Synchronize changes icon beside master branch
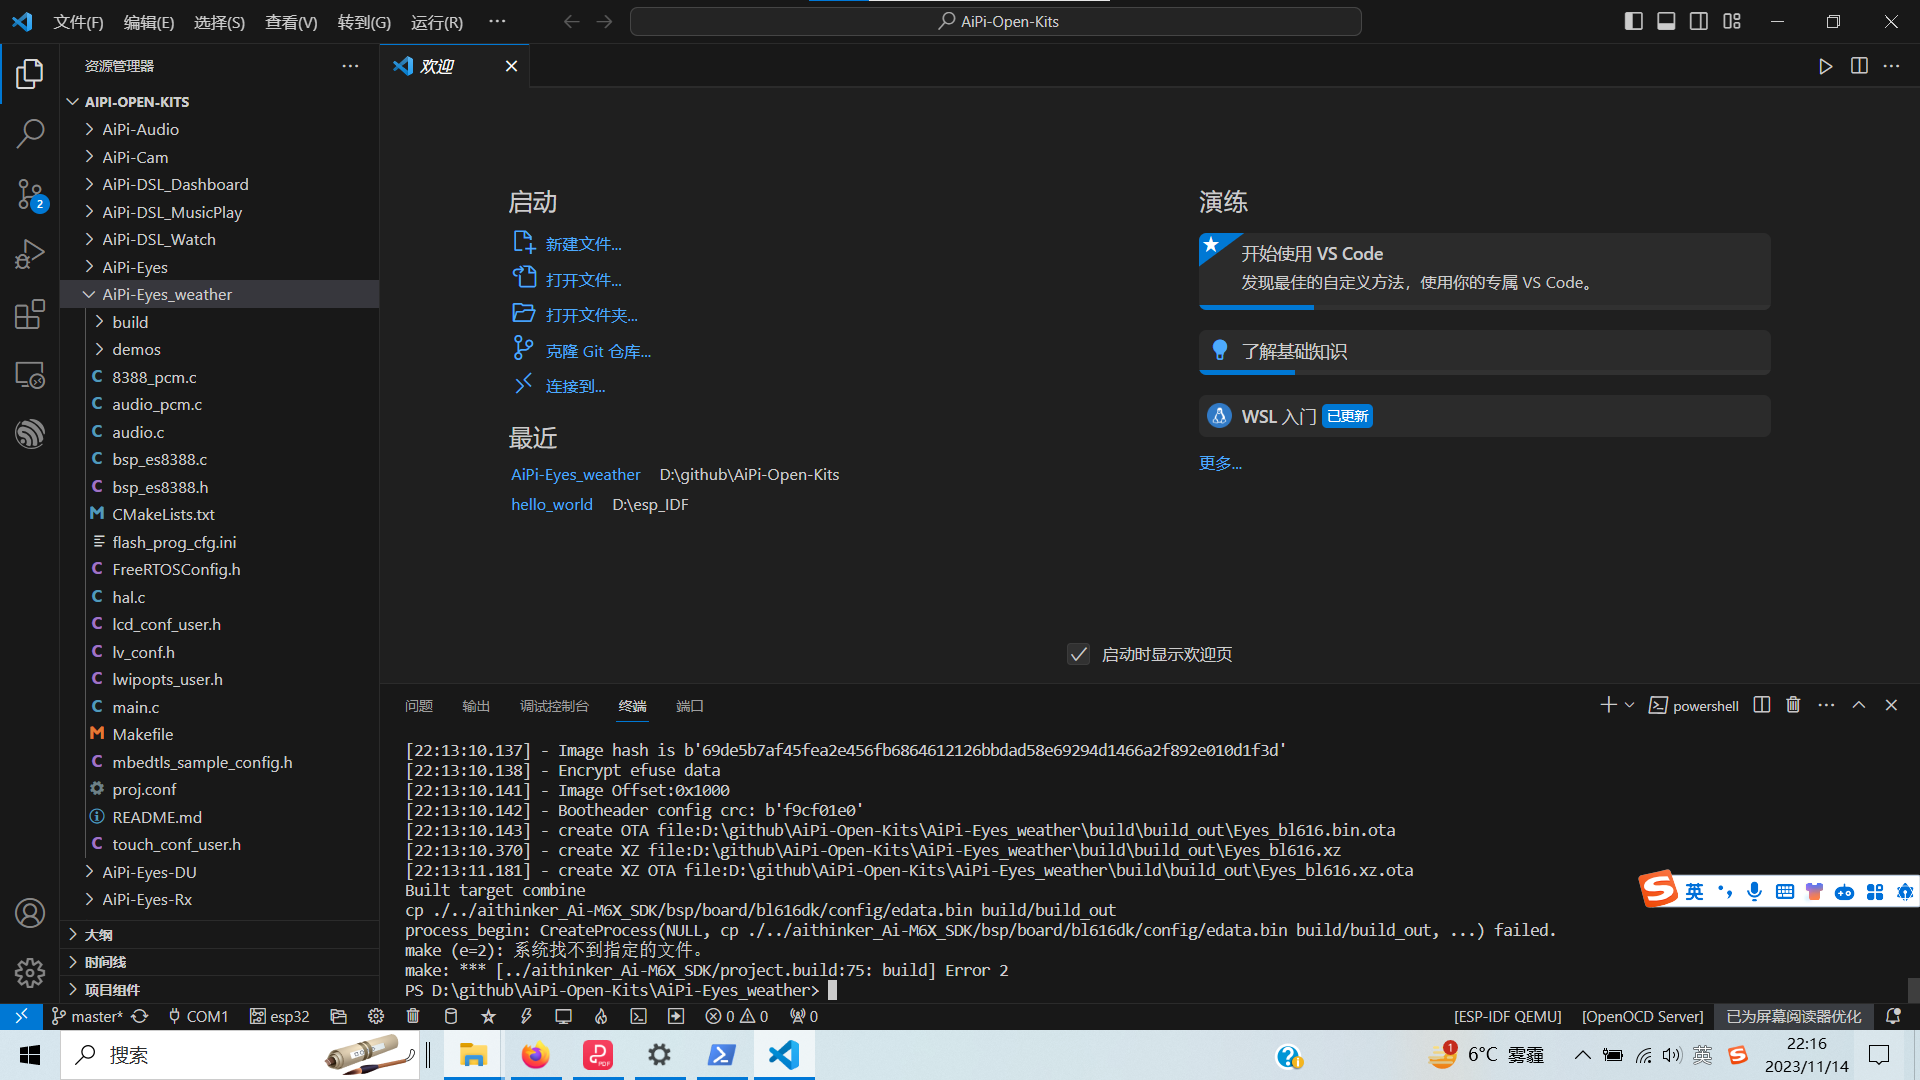This screenshot has height=1080, width=1920. pos(140,1016)
